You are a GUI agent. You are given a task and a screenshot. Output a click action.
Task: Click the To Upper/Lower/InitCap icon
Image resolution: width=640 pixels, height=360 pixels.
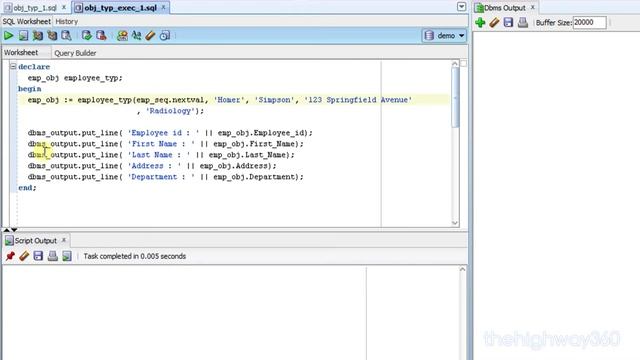pyautogui.click(x=136, y=36)
